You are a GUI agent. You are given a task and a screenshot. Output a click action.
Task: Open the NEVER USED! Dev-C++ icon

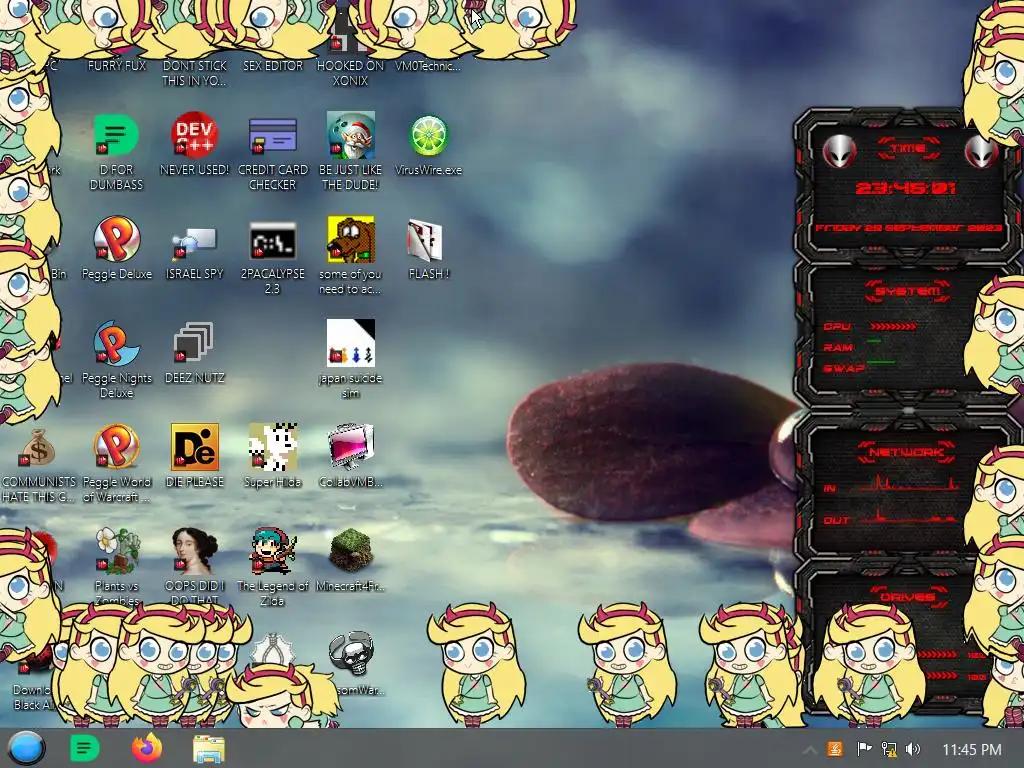pos(194,136)
